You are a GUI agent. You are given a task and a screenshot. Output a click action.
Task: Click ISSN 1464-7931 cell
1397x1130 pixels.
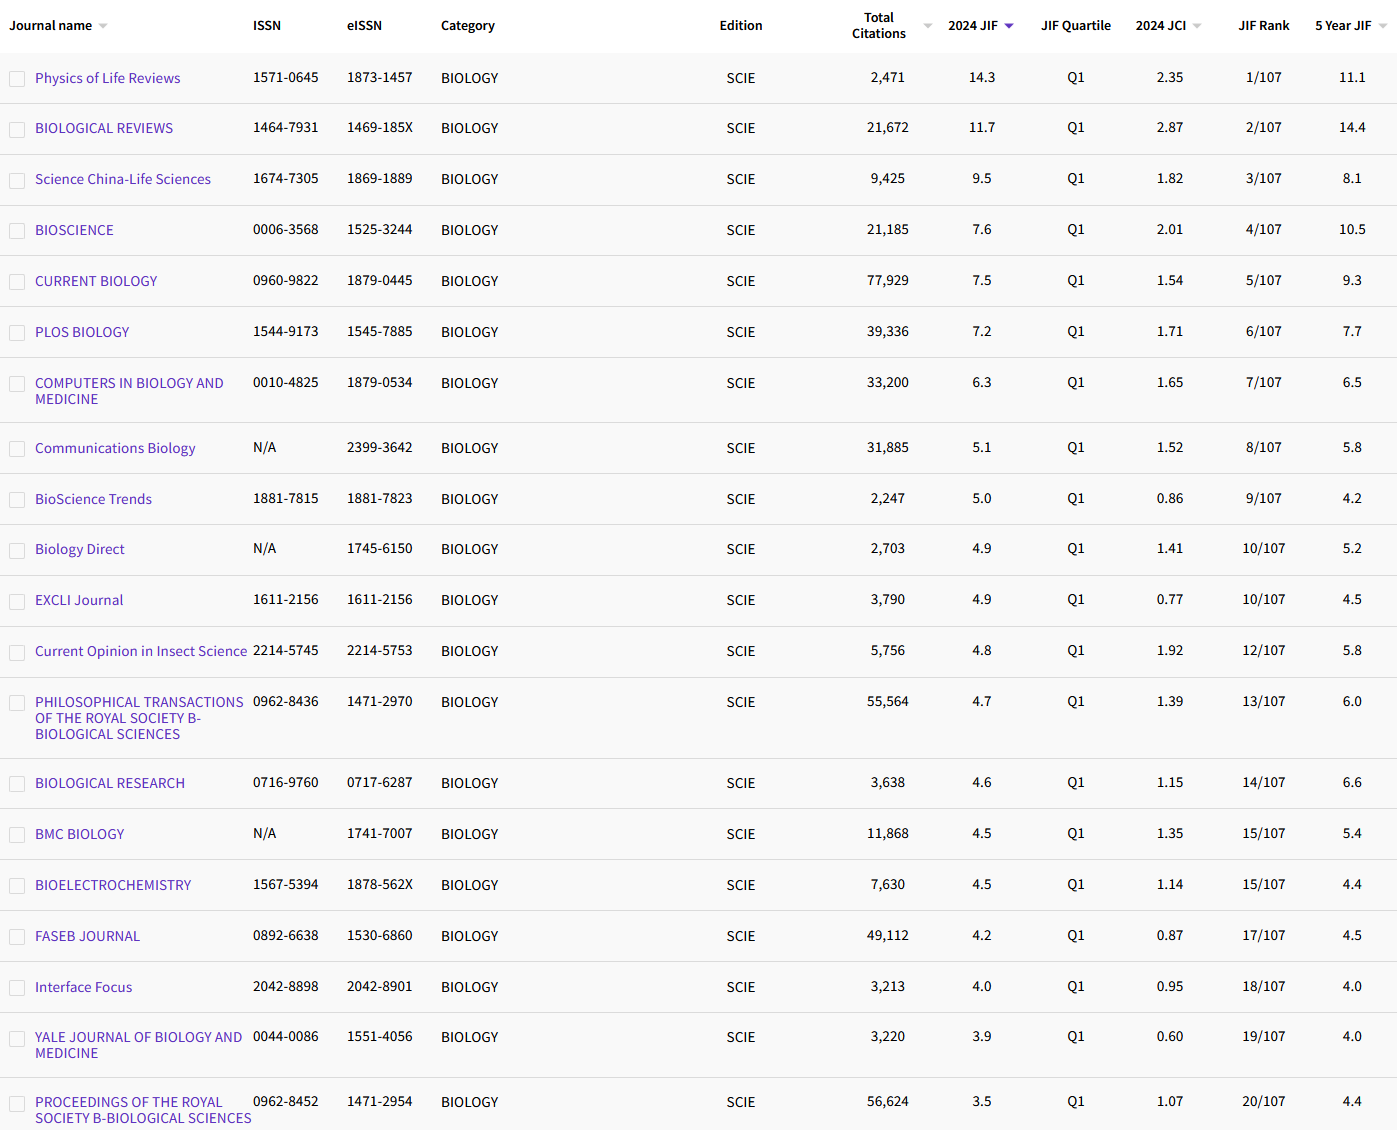[286, 128]
